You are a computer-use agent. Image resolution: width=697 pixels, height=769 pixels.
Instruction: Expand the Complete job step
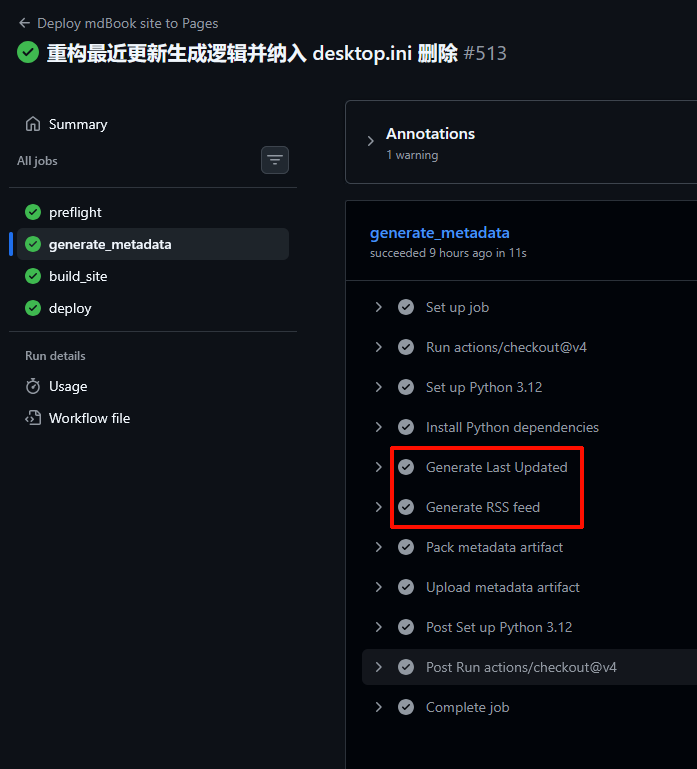click(378, 707)
